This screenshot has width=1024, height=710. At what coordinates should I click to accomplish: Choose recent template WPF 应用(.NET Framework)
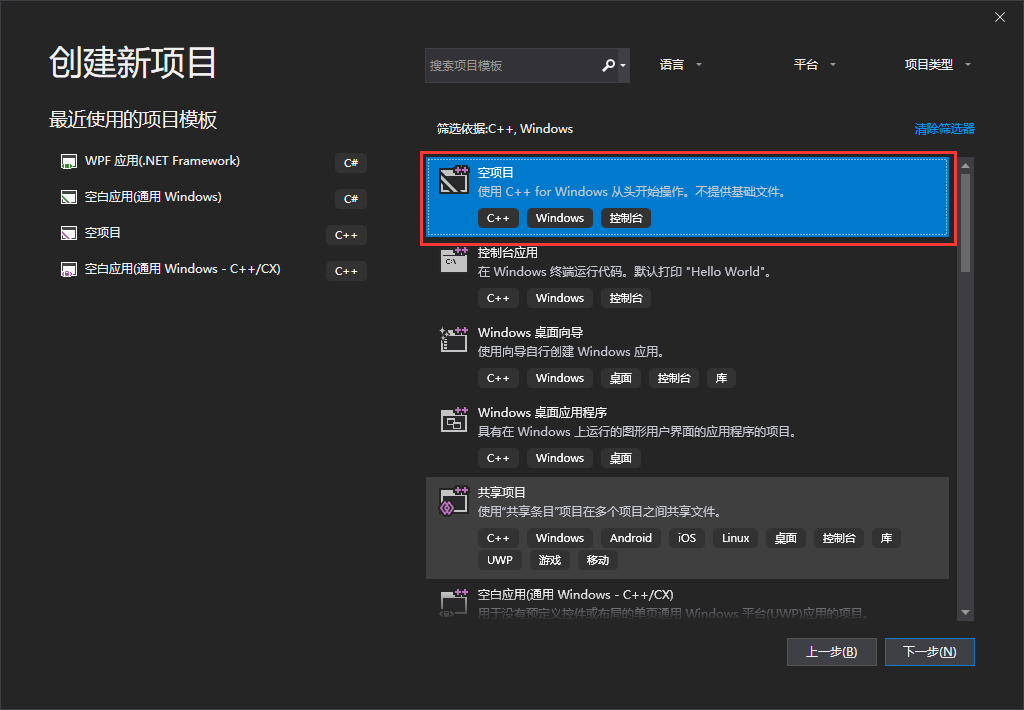pos(214,161)
